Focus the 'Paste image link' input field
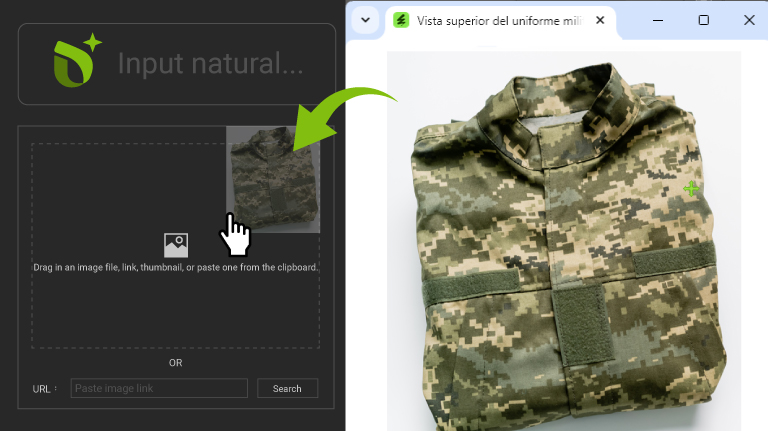768x431 pixels. point(159,388)
